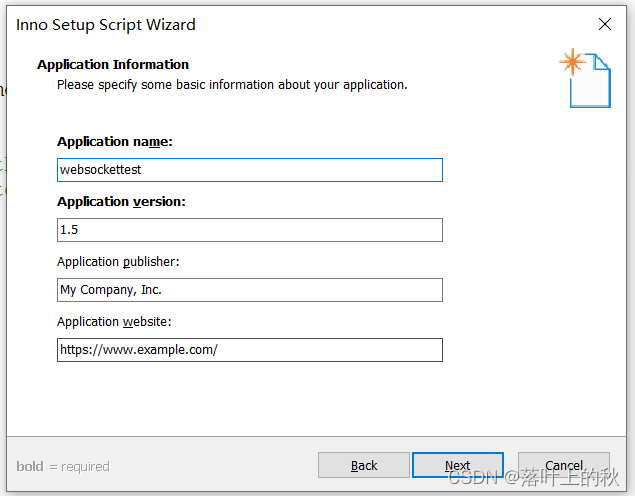Proceed with the Next button
This screenshot has height=496, width=635.
tap(458, 465)
